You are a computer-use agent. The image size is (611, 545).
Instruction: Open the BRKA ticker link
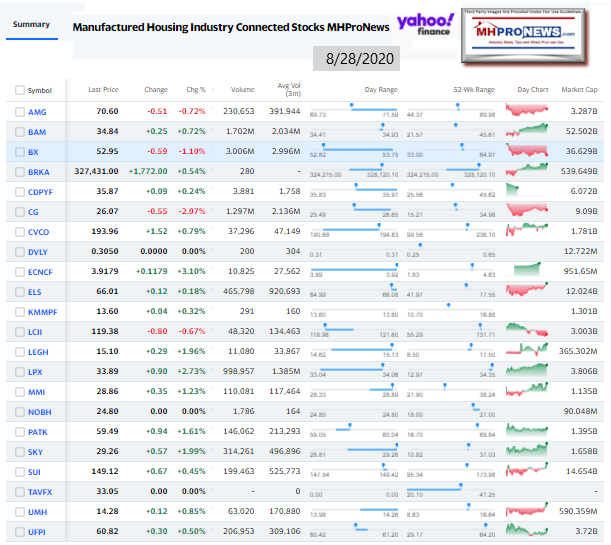39,171
